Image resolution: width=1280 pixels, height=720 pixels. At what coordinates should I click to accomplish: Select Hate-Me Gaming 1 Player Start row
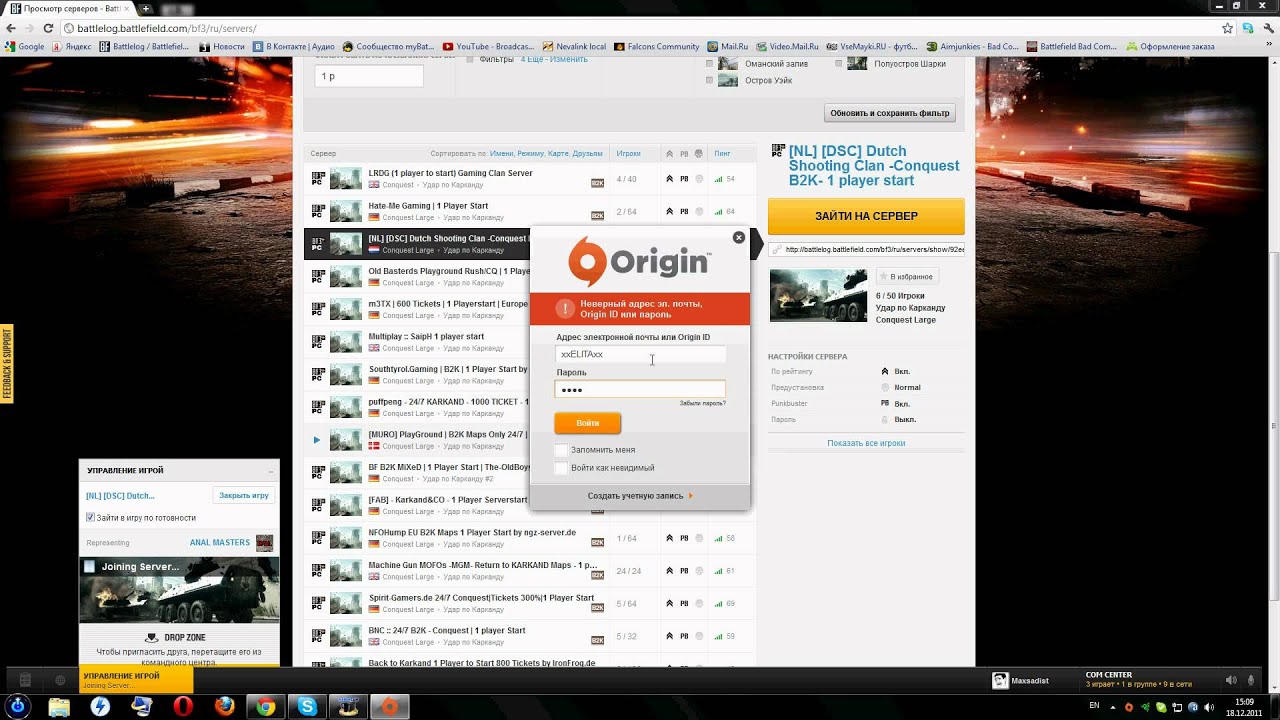tap(530, 212)
